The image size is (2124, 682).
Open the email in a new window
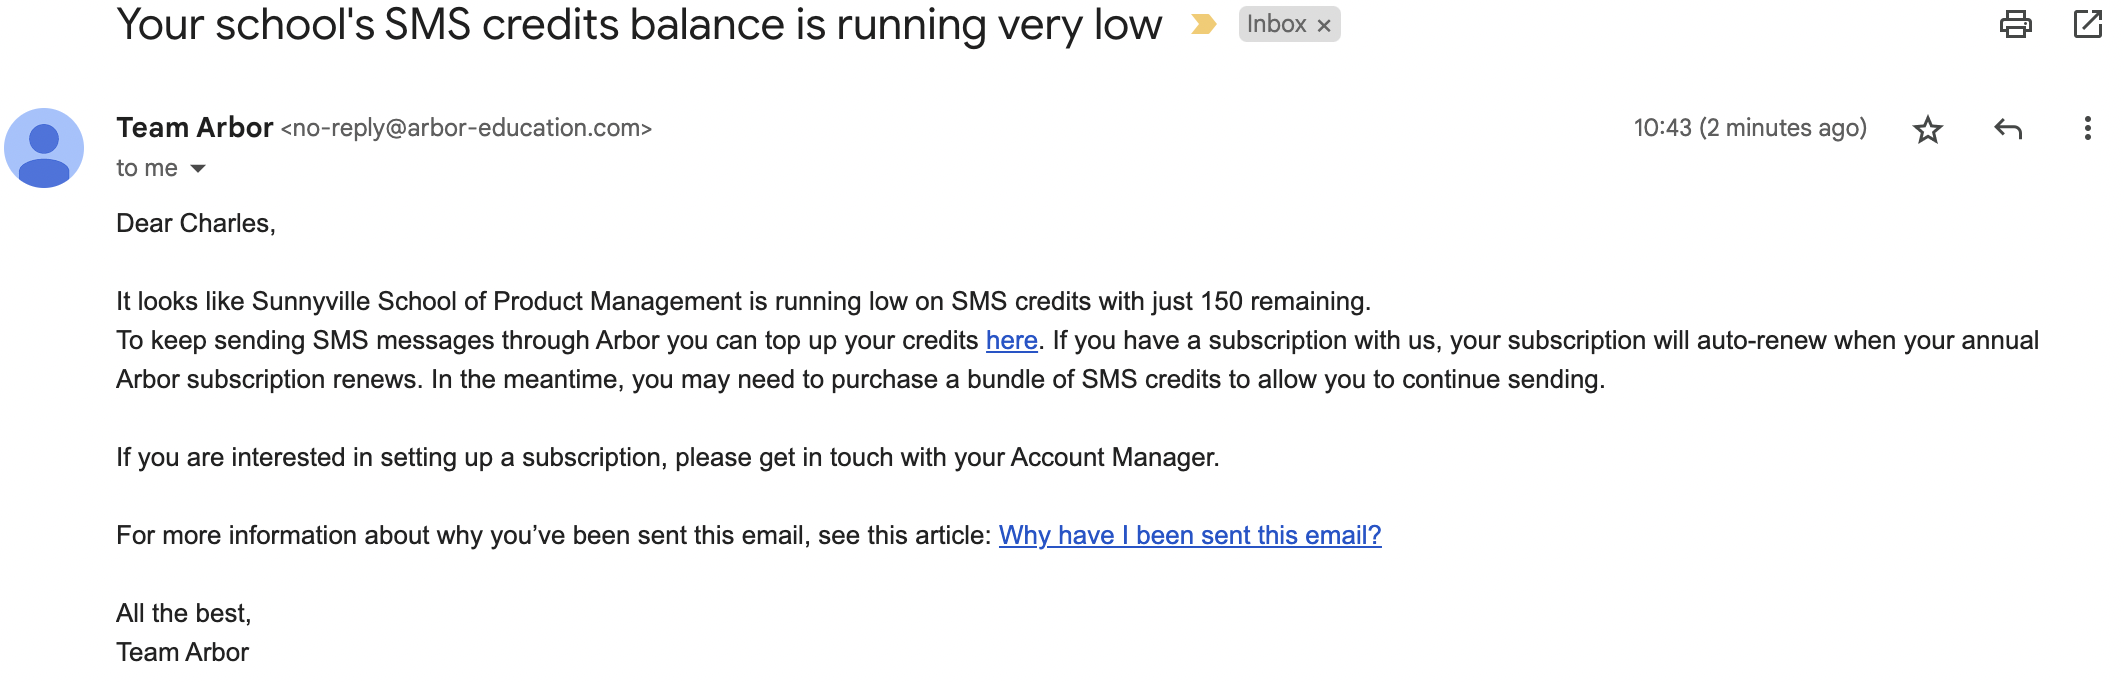click(2088, 24)
